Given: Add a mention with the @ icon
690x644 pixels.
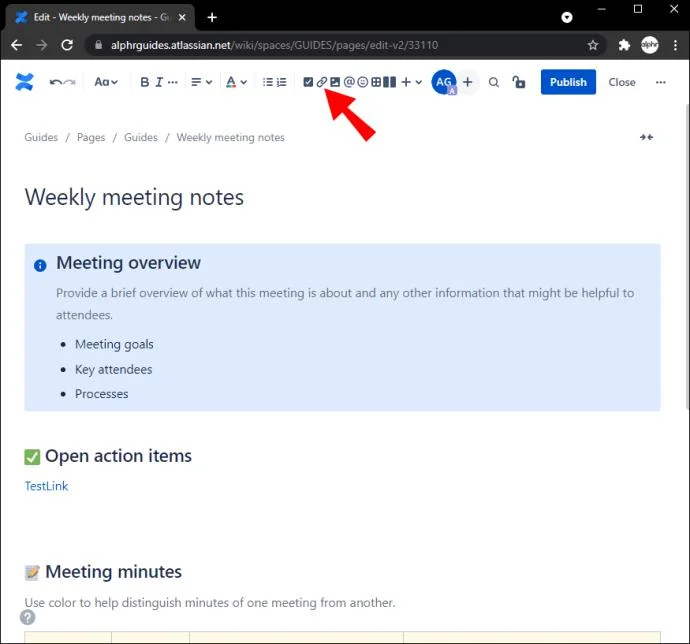Looking at the screenshot, I should (349, 82).
